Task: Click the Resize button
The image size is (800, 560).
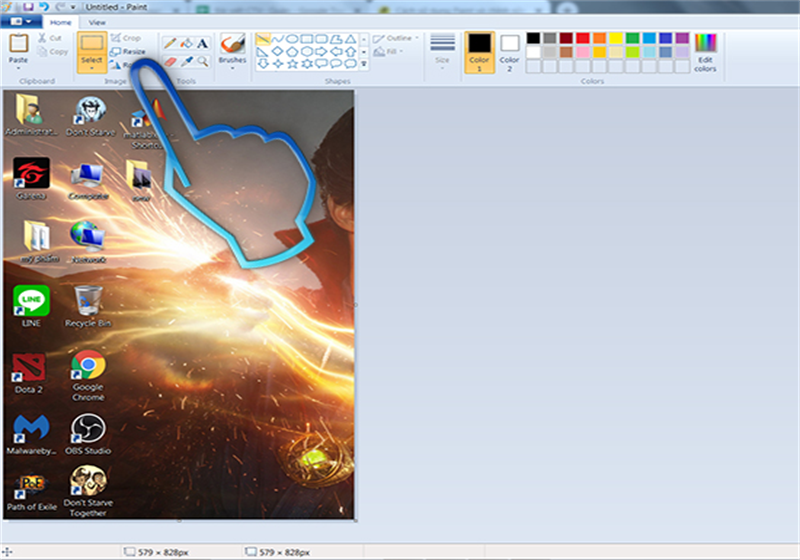Action: tap(128, 52)
